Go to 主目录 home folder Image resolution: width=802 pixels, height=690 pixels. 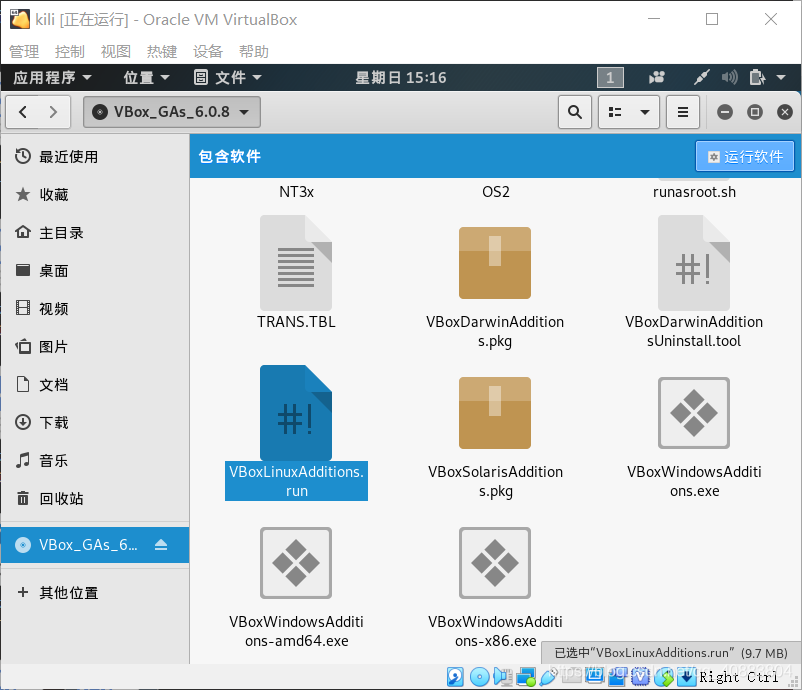coord(95,233)
